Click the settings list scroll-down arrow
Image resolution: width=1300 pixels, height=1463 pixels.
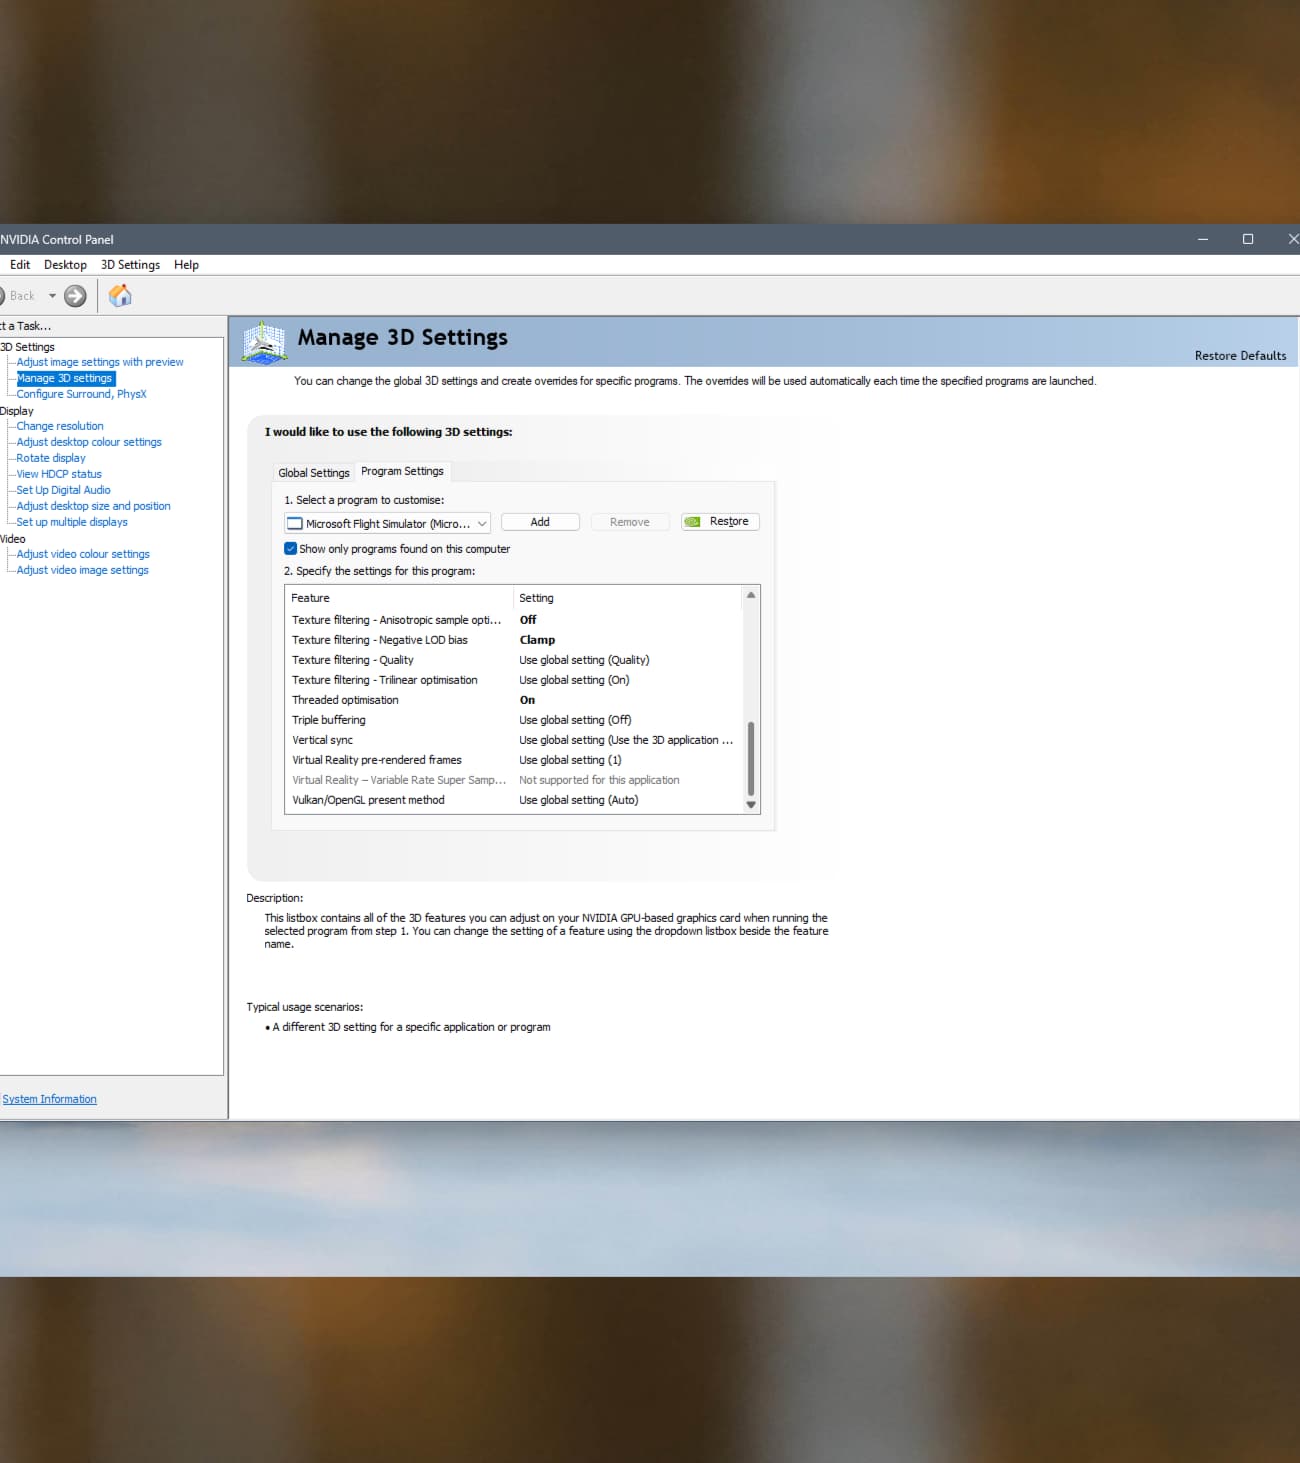pos(751,805)
